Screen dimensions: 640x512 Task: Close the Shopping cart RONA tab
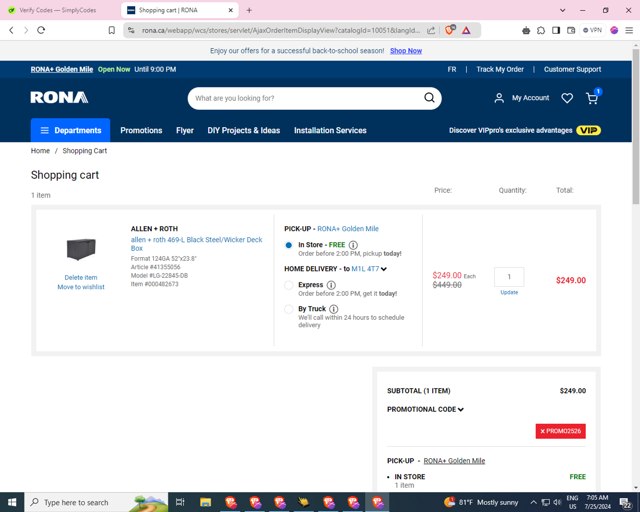(231, 10)
